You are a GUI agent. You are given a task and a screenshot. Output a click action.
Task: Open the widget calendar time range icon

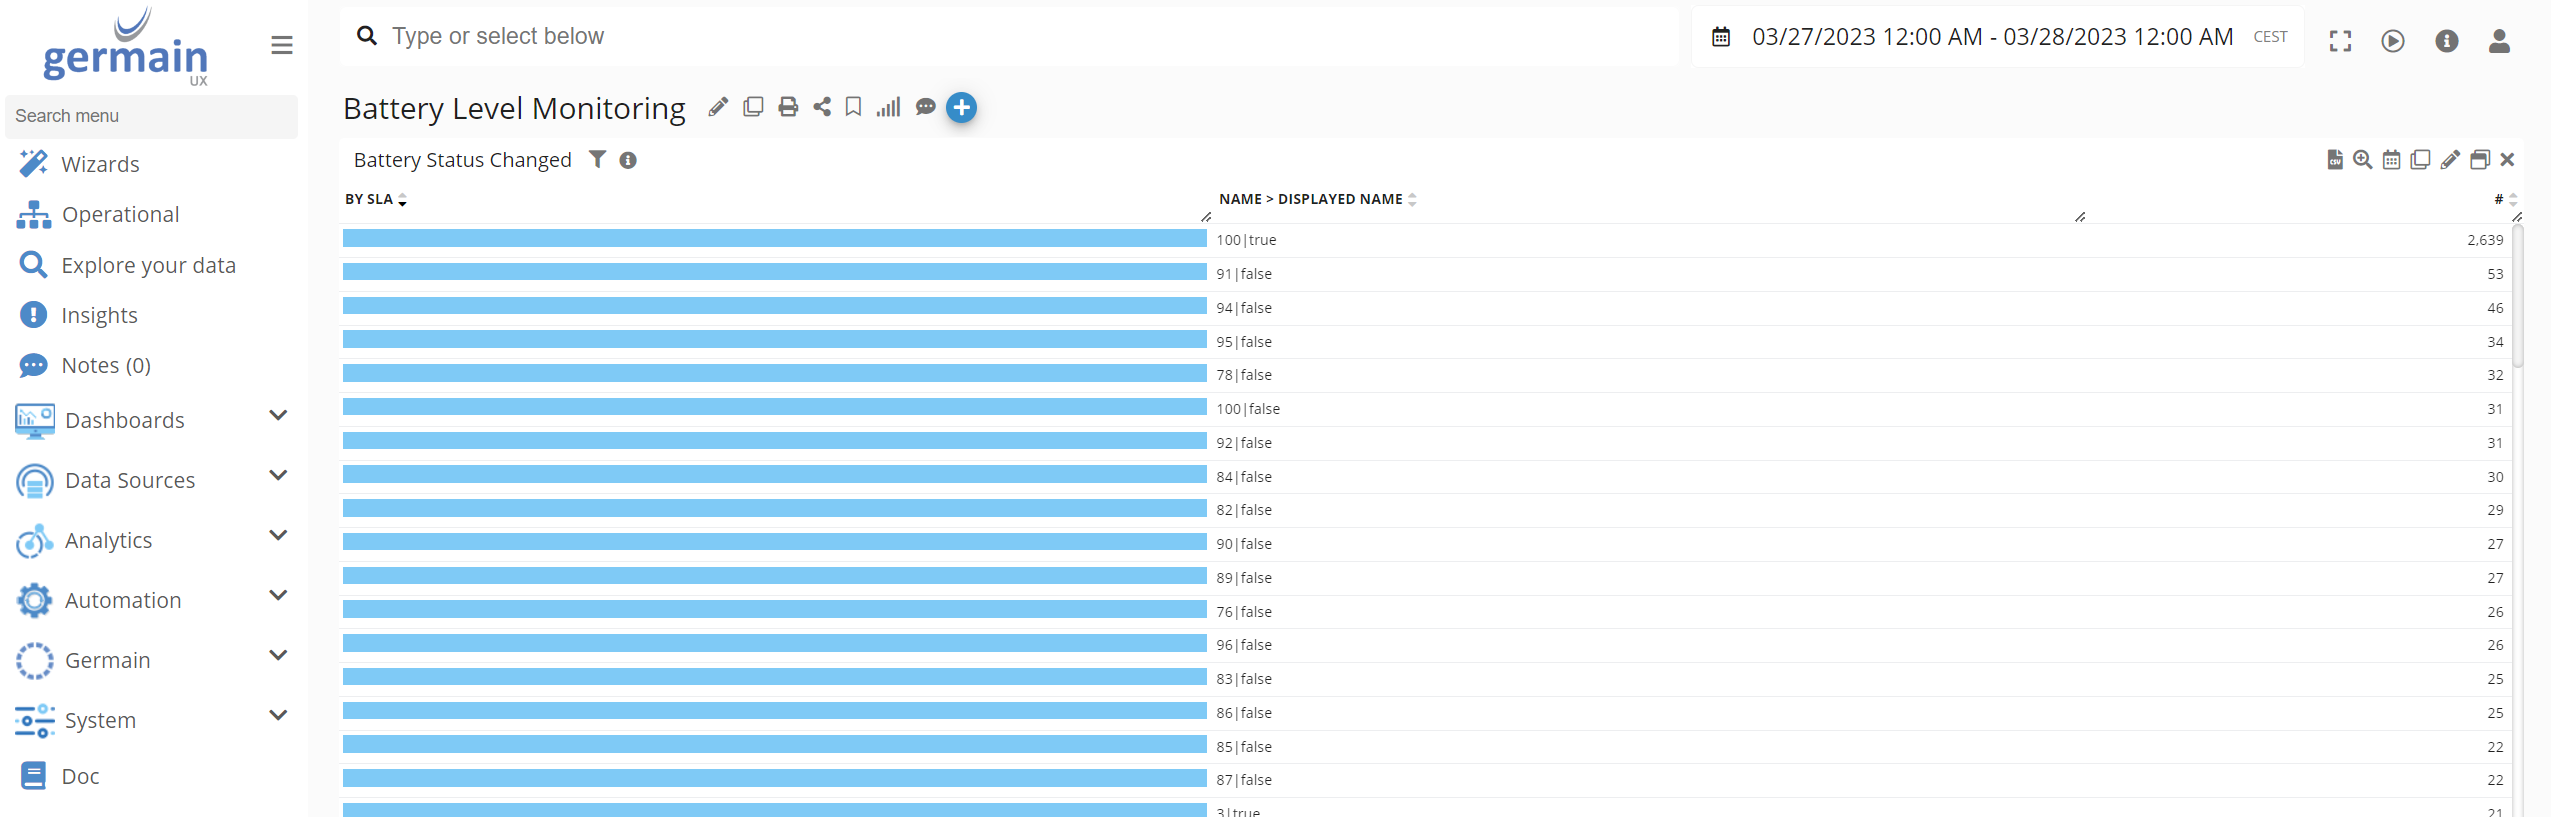pyautogui.click(x=2391, y=160)
